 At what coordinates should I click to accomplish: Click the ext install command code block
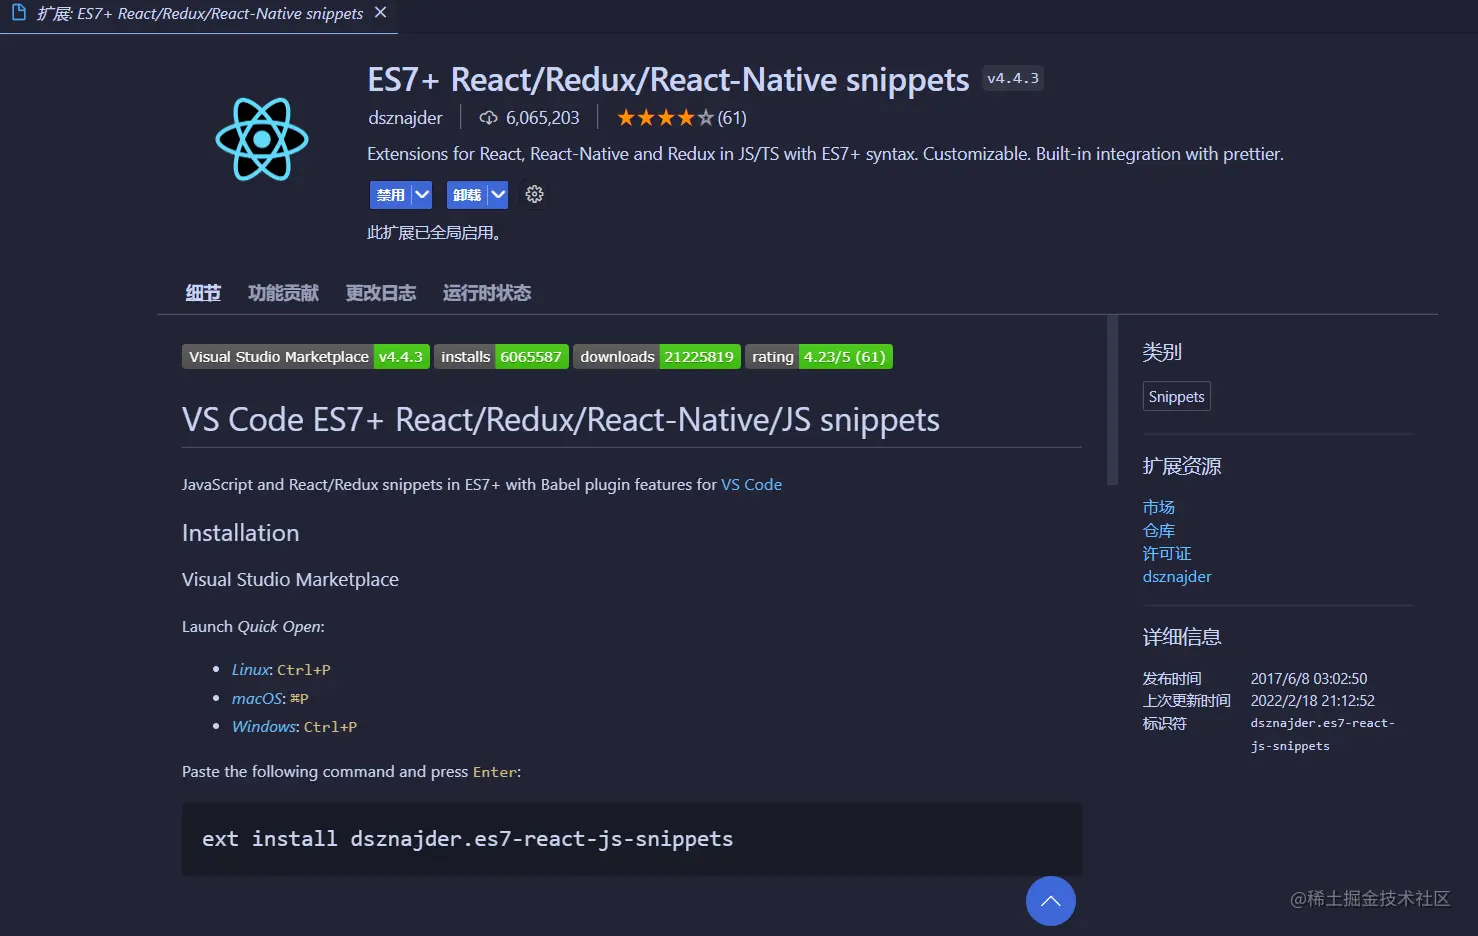point(632,839)
